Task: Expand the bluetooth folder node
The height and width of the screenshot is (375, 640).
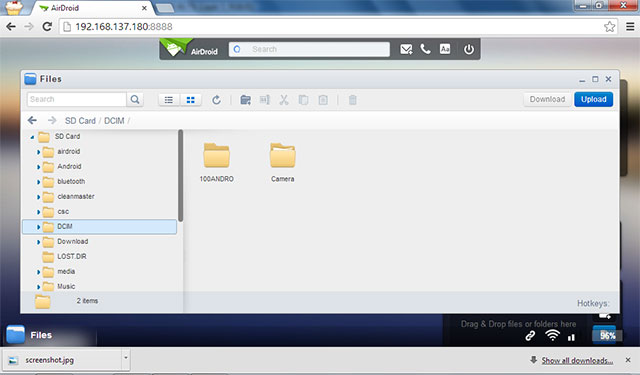Action: click(38, 182)
